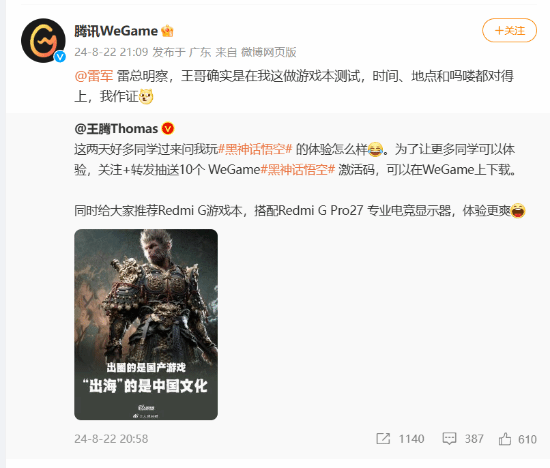This screenshot has width=550, height=468.
Task: Open the @王腾Thomas profile link
Action: coord(116,129)
